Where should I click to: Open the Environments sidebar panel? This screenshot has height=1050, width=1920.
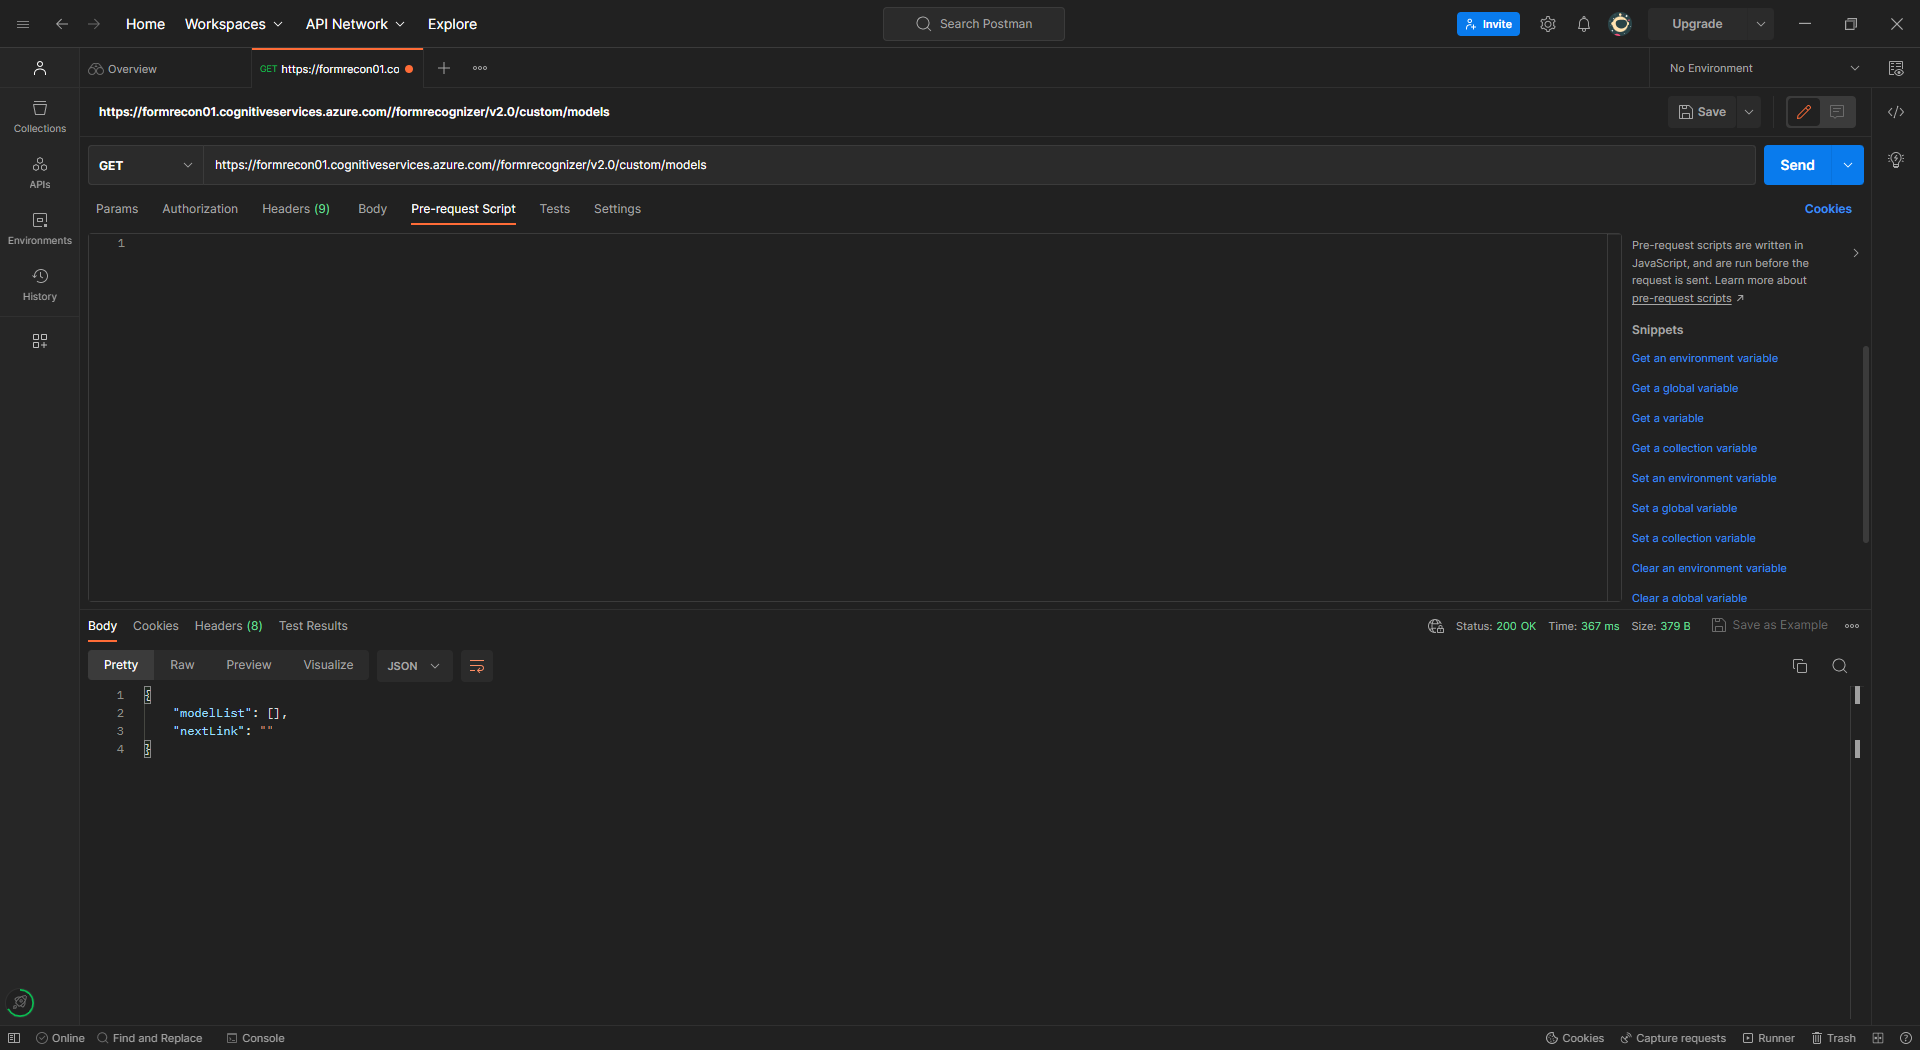pos(40,228)
